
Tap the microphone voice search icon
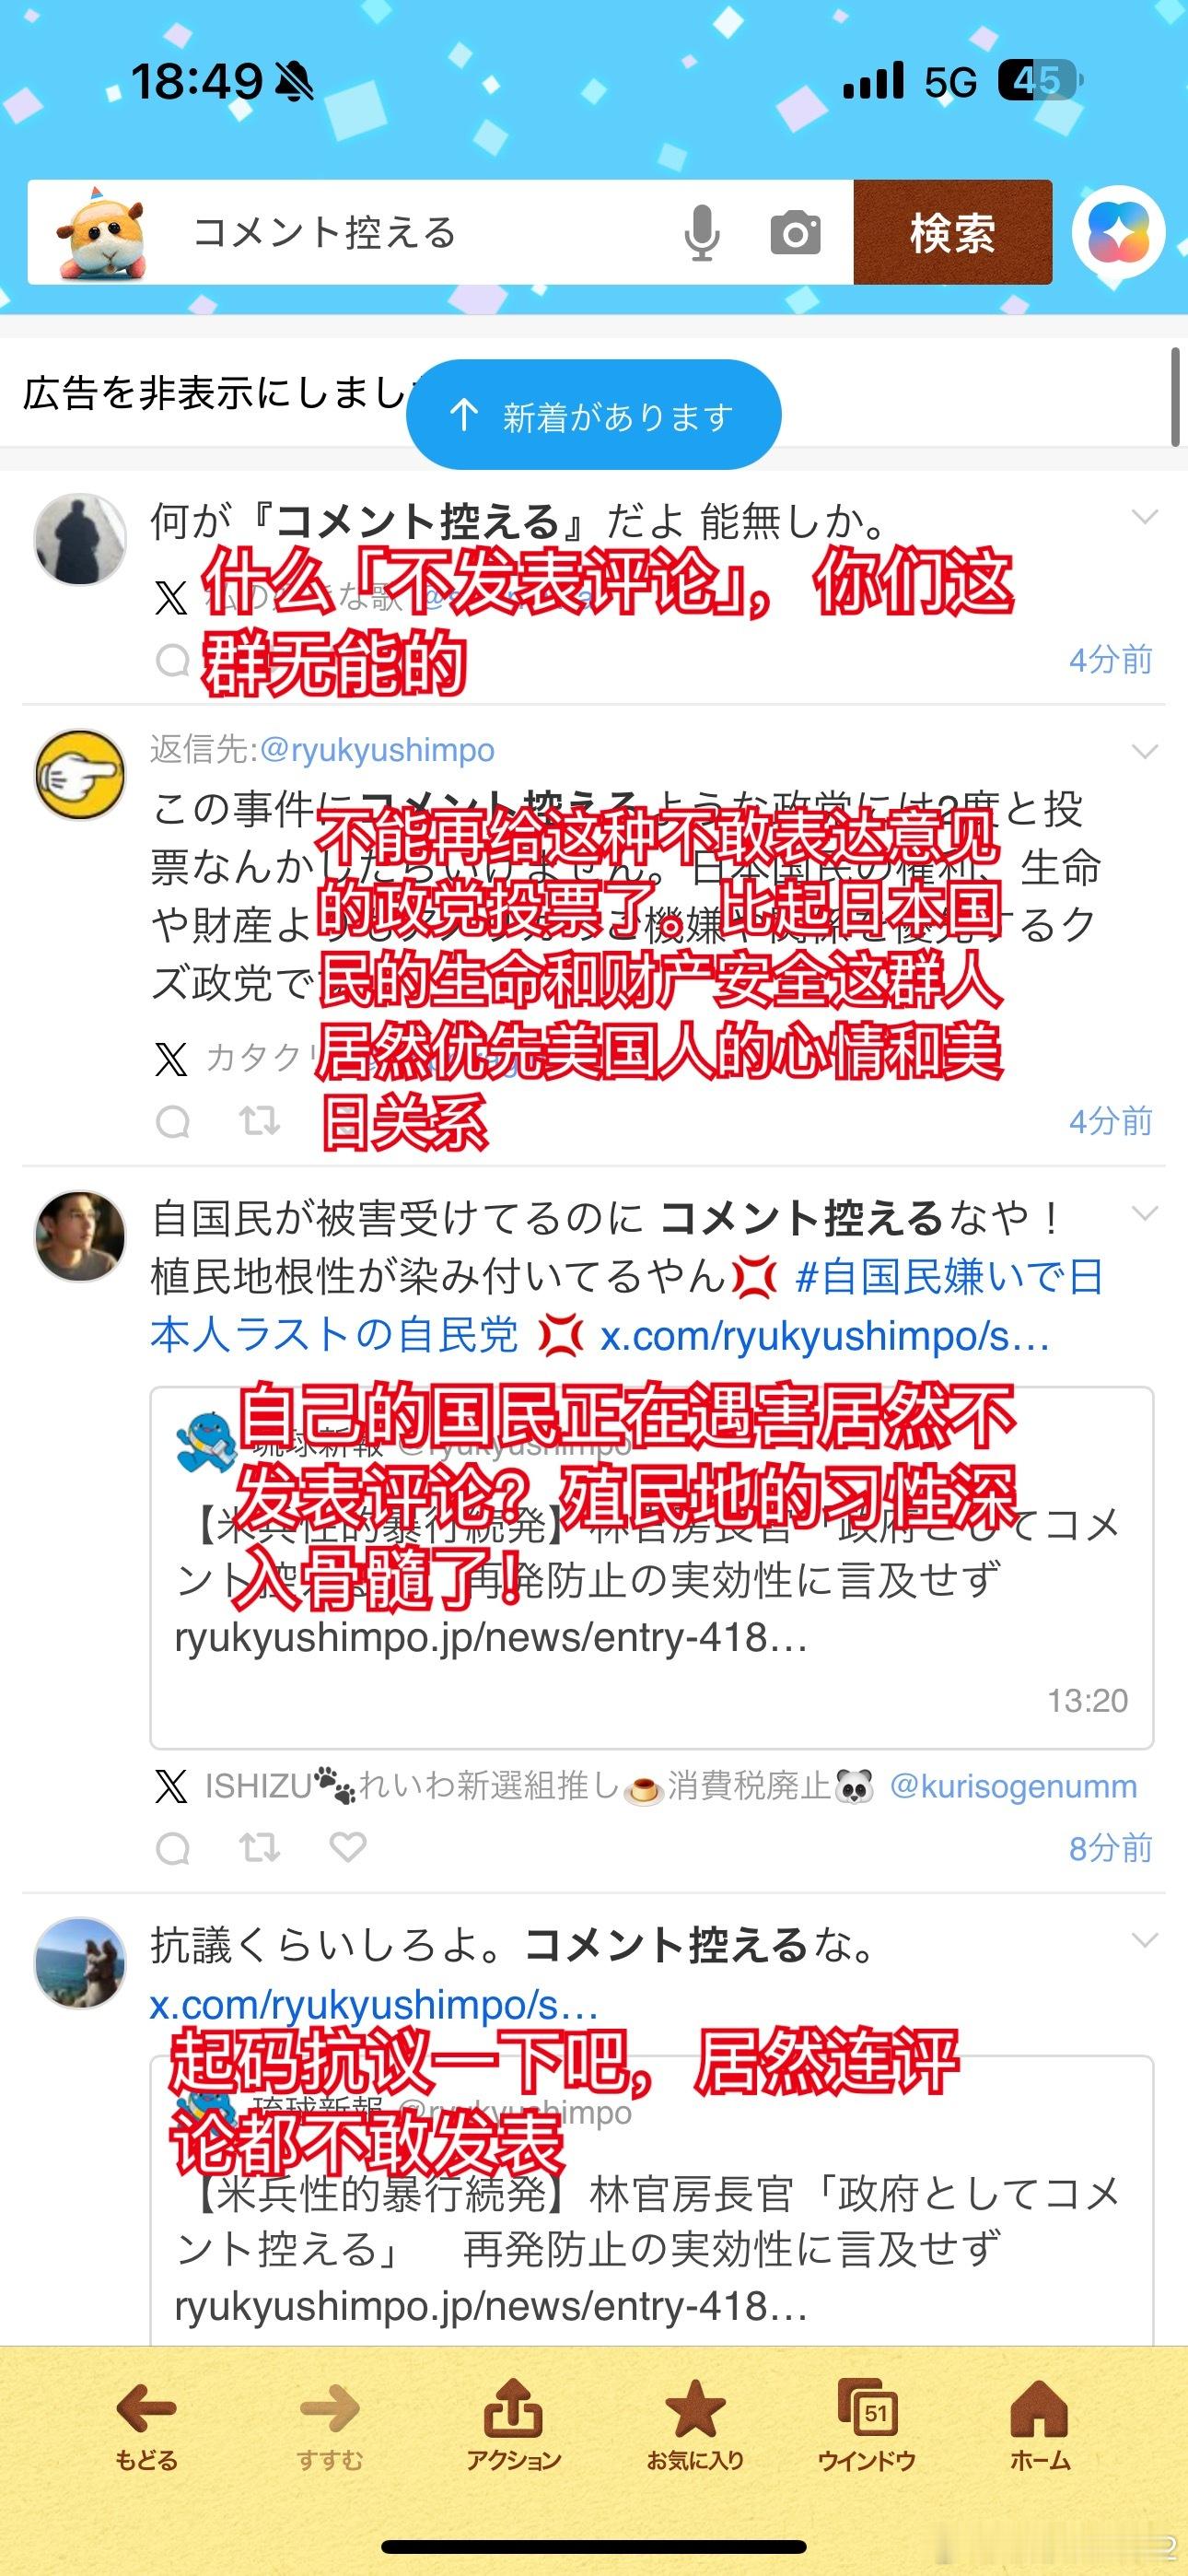click(x=702, y=232)
